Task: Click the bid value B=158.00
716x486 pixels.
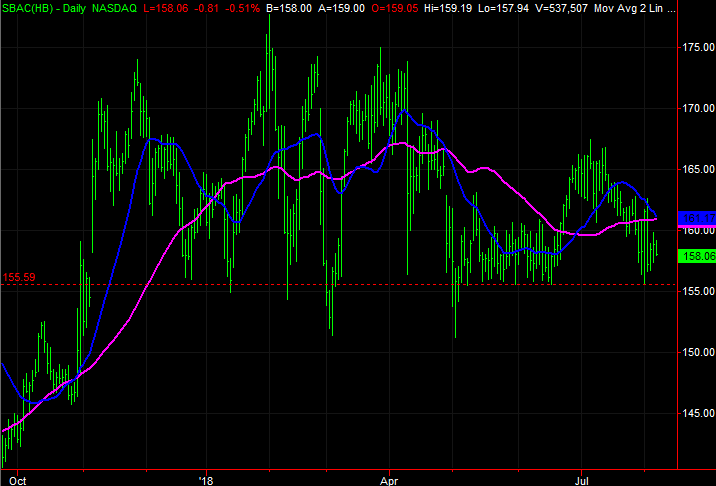Action: [289, 8]
